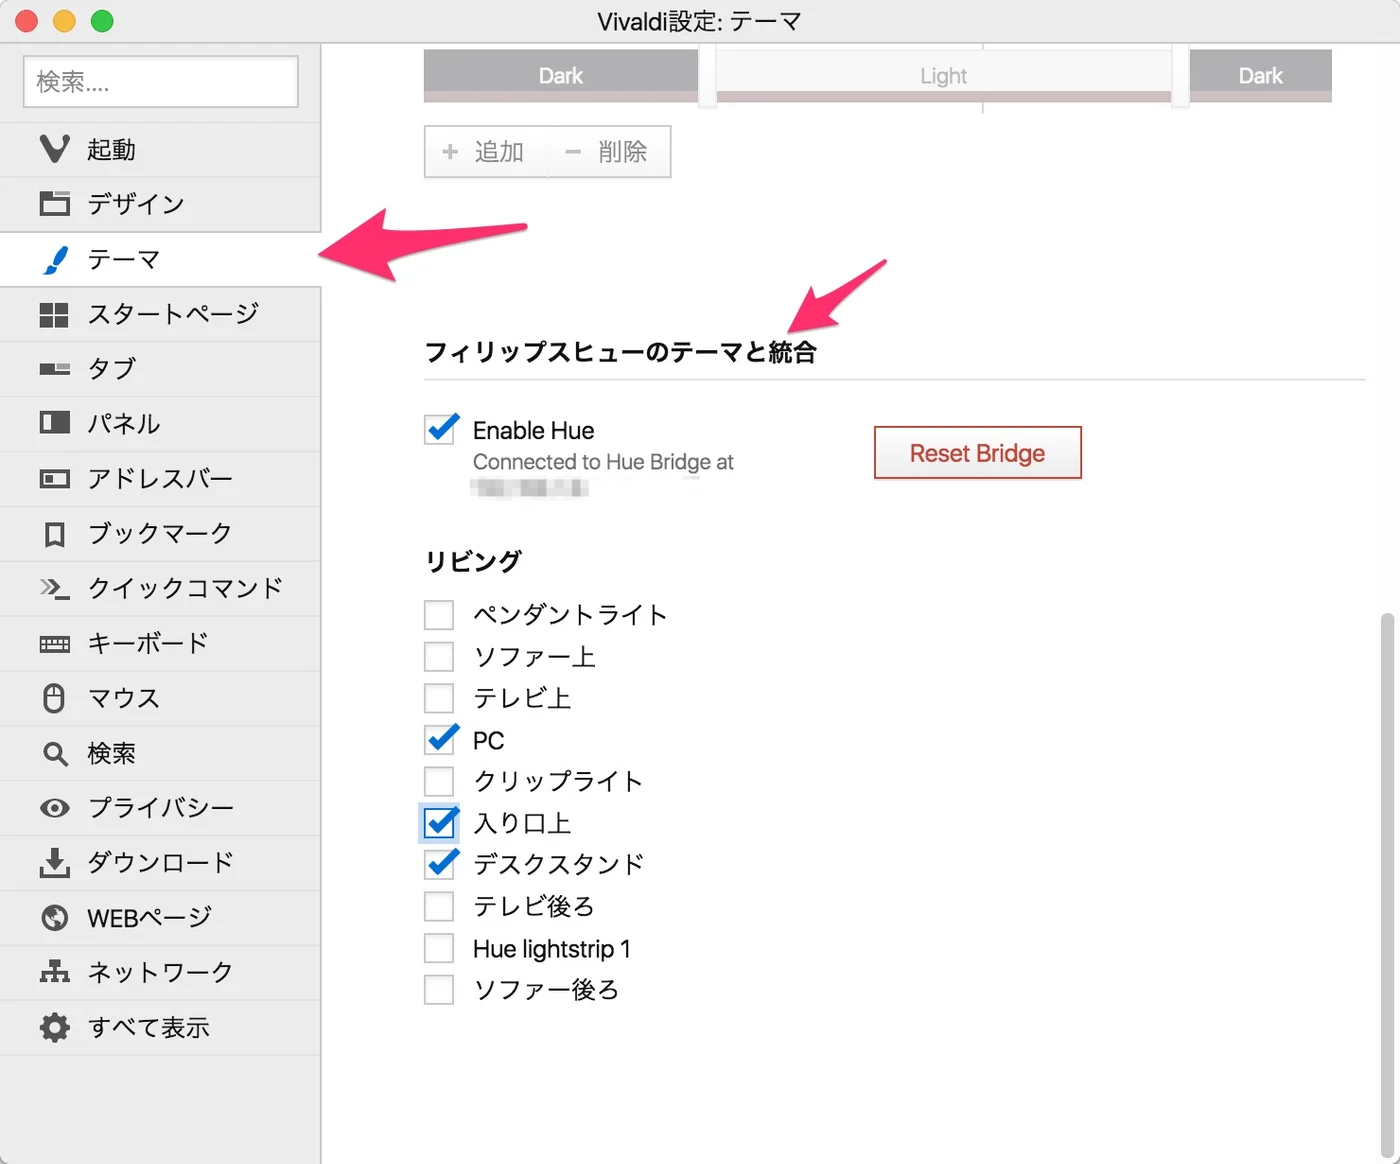
Task: Check the Hue lightstrip 1 checkbox
Action: (x=439, y=948)
